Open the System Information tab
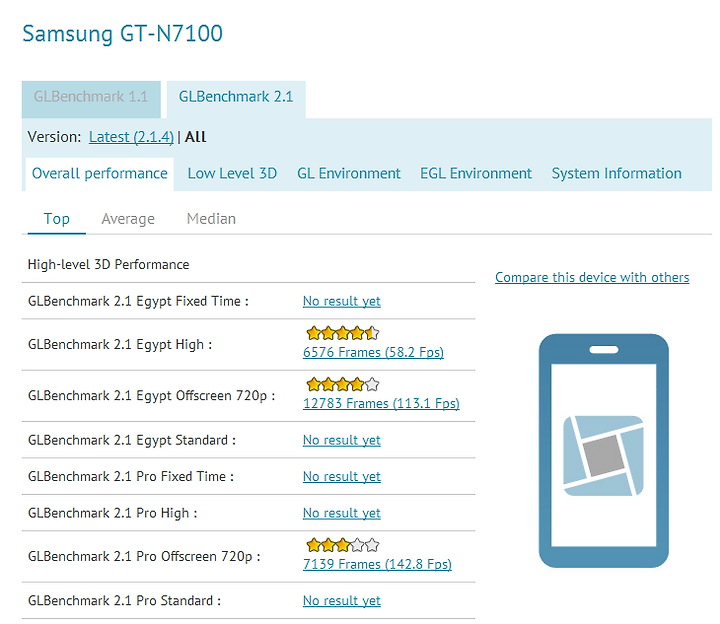Image resolution: width=720 pixels, height=624 pixels. click(x=617, y=174)
